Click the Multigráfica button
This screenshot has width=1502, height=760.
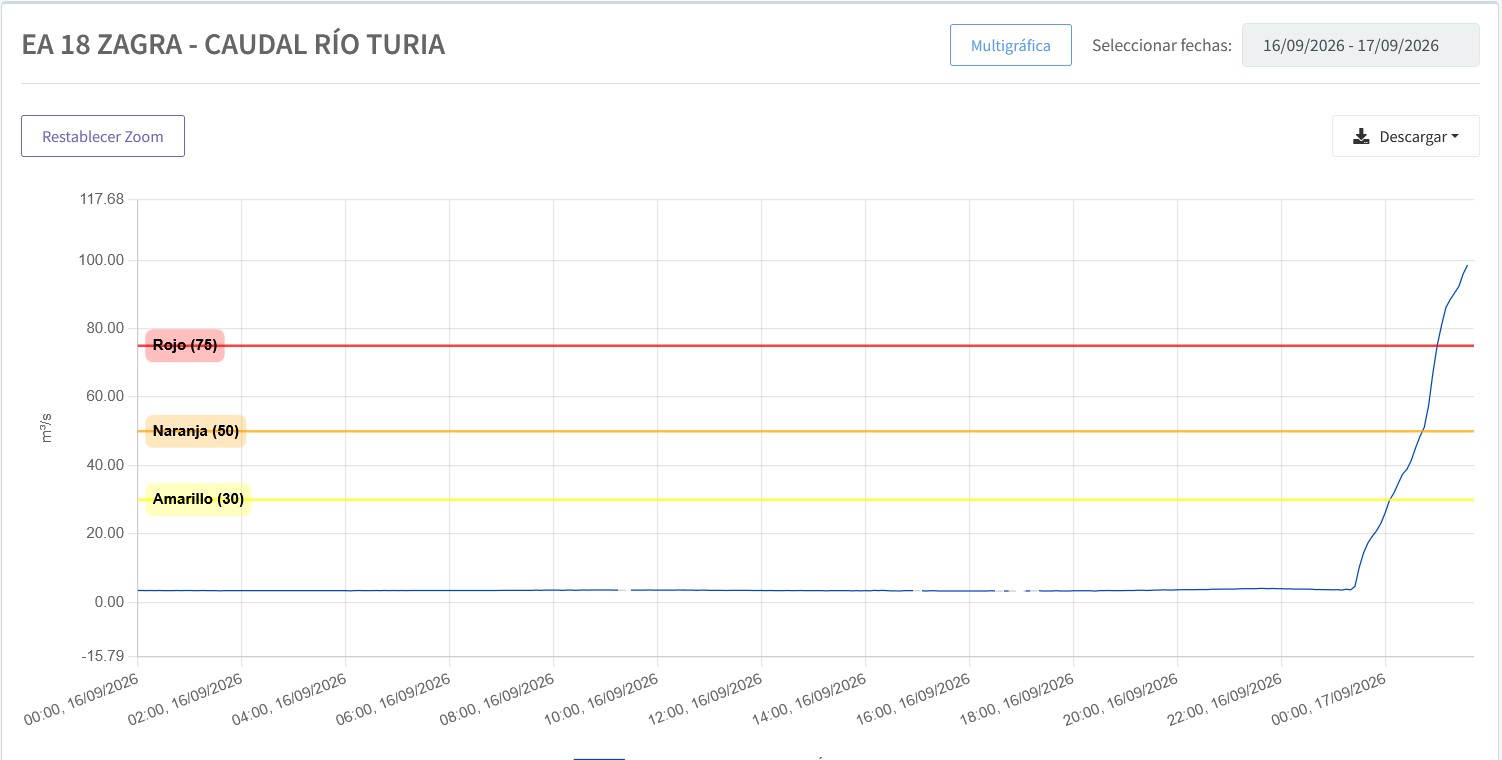1010,45
